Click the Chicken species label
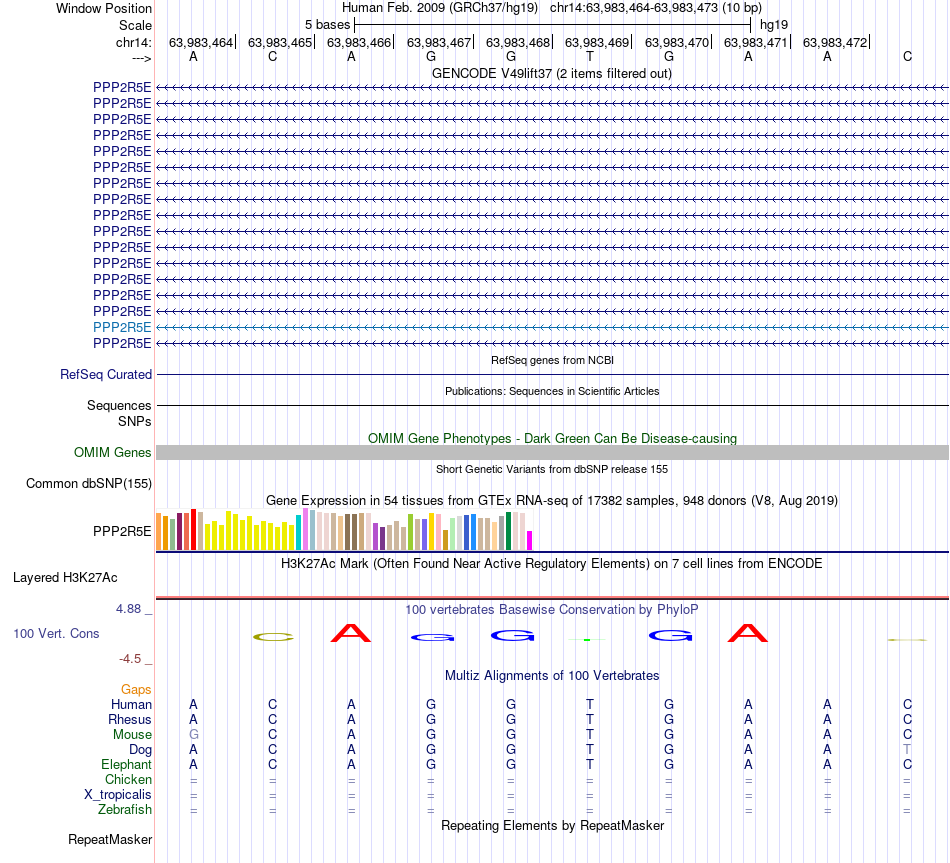This screenshot has height=863, width=950. pyautogui.click(x=128, y=779)
